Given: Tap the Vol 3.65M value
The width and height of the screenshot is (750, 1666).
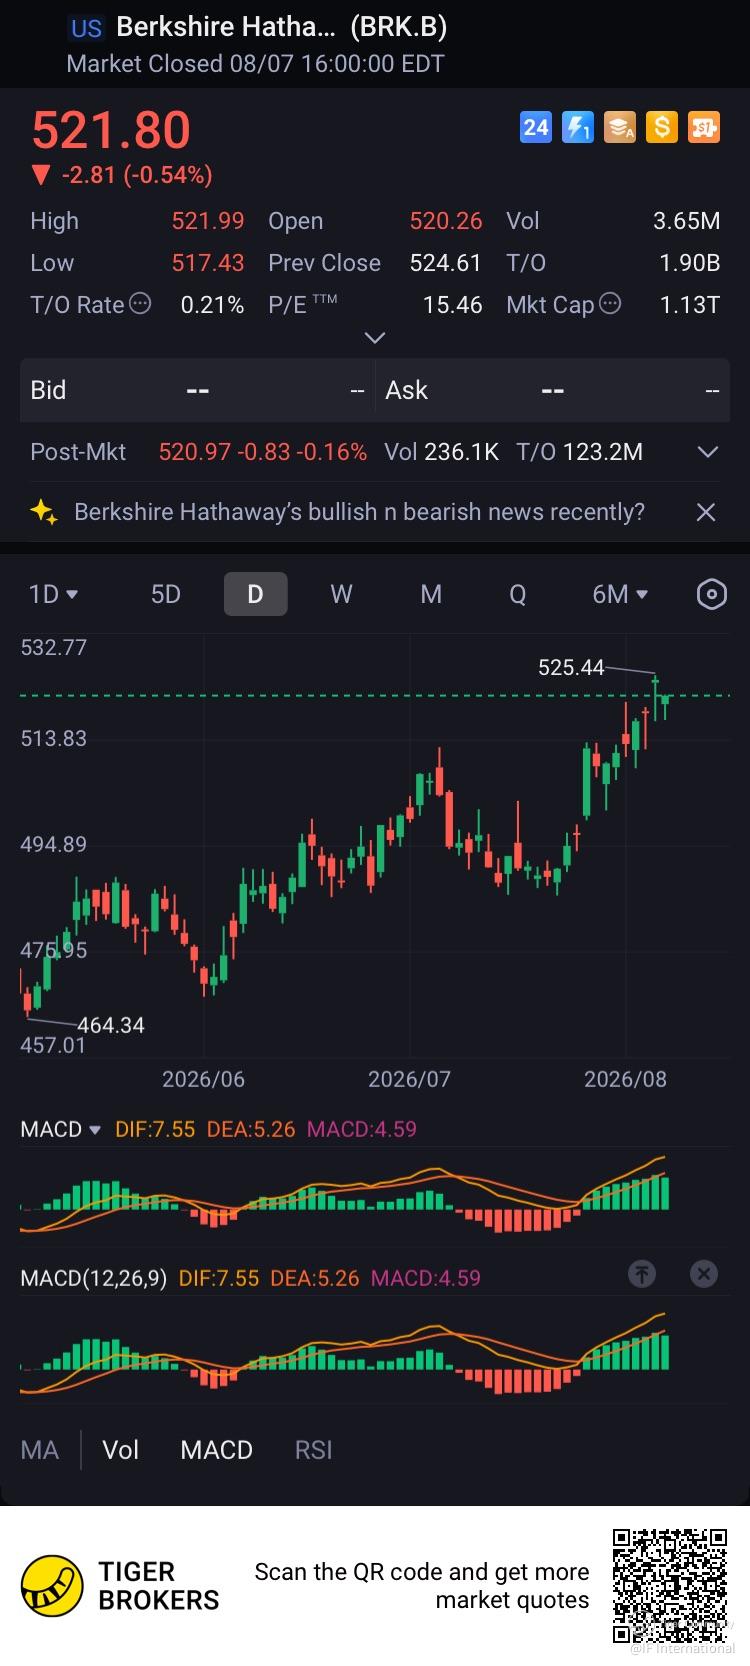Looking at the screenshot, I should [x=687, y=221].
